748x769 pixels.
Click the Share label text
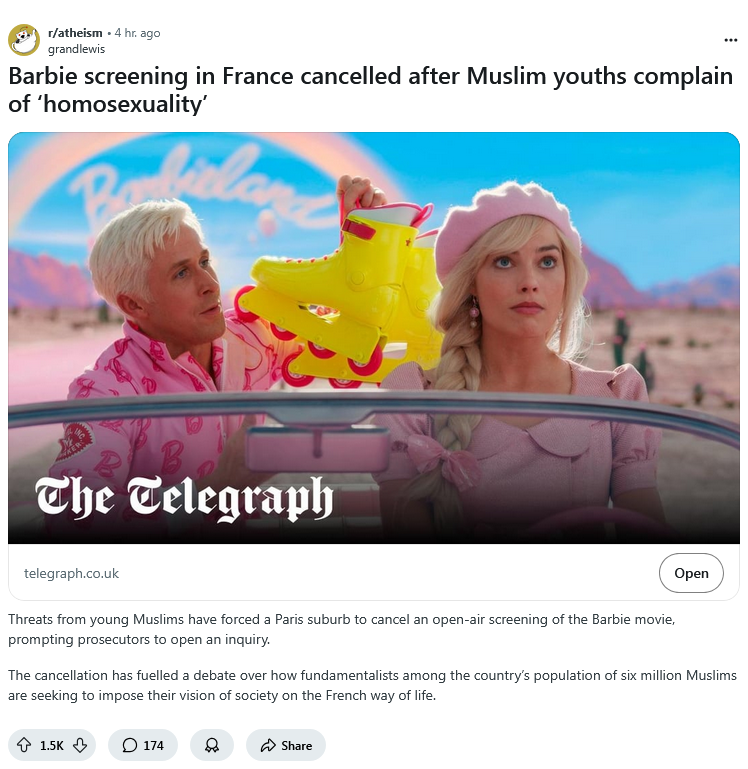(296, 745)
